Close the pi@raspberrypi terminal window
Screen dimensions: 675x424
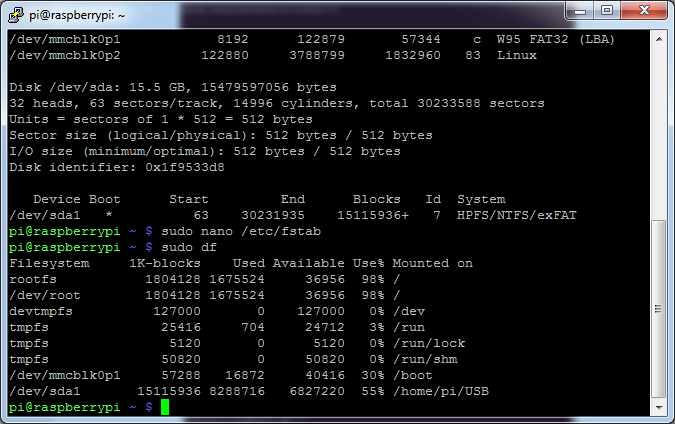pyautogui.click(x=641, y=11)
